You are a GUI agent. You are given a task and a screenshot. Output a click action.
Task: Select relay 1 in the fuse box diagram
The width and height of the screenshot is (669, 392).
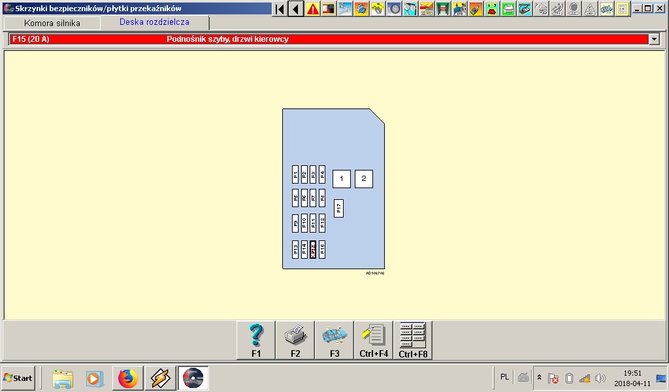click(341, 179)
